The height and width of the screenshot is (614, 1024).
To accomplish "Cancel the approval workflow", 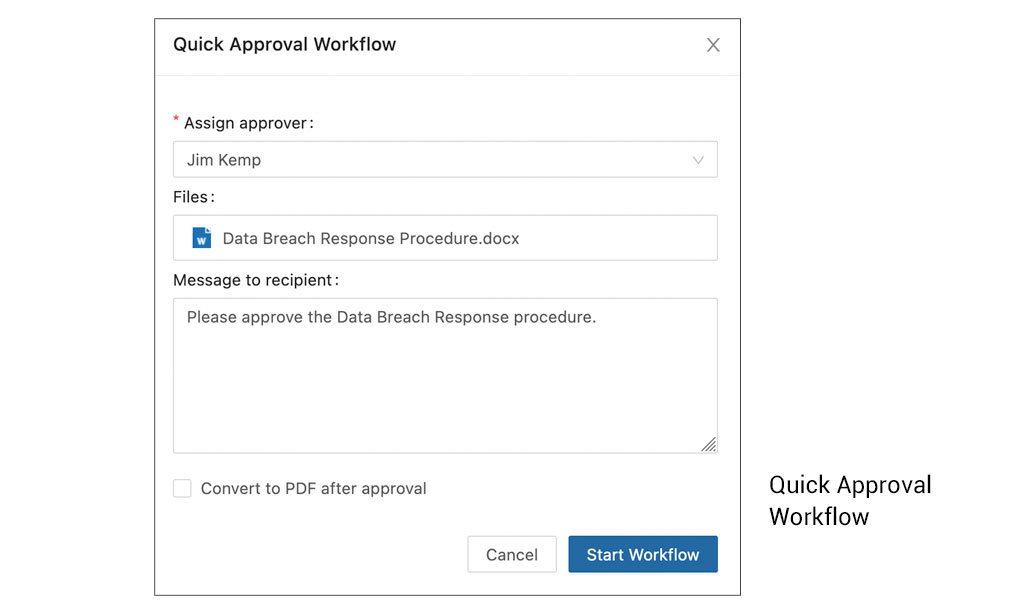I will (511, 554).
